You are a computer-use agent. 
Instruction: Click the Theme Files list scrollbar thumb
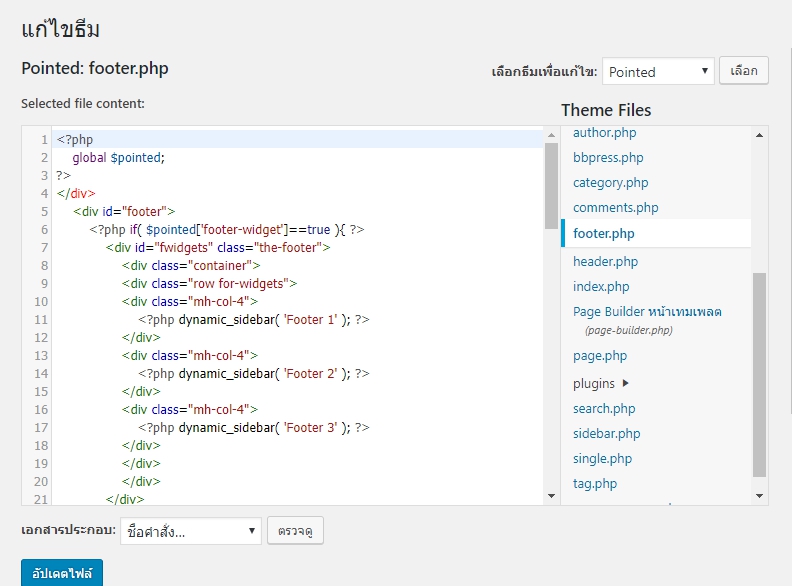(x=759, y=375)
